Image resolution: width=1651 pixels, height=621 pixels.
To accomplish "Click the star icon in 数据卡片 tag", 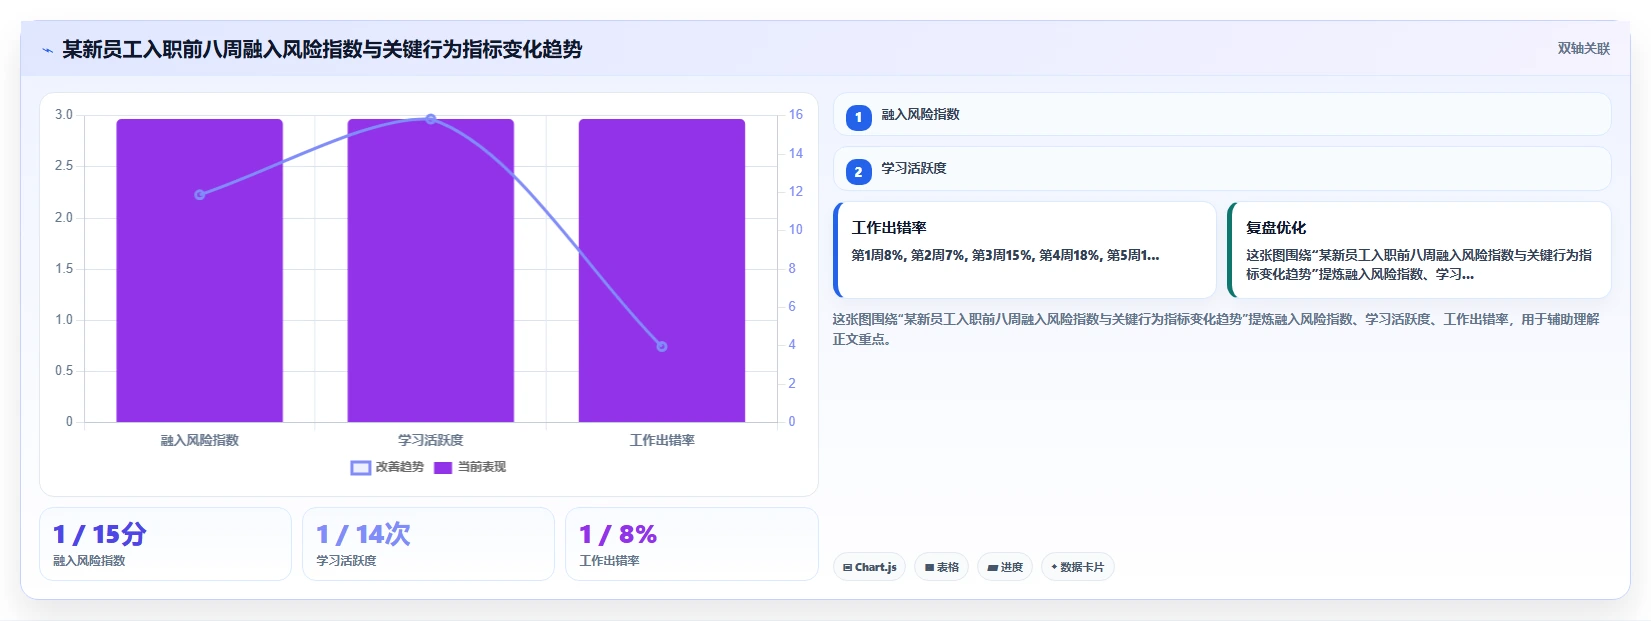I will [1054, 567].
